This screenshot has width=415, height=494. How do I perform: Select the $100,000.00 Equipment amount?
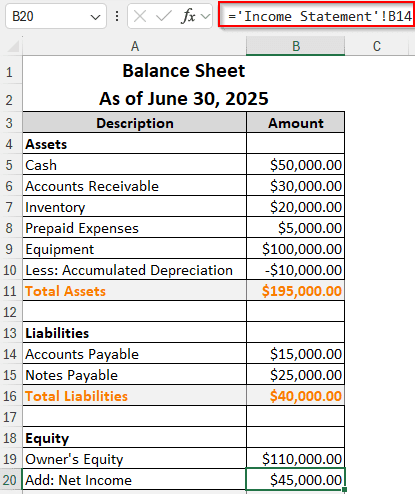coord(296,249)
